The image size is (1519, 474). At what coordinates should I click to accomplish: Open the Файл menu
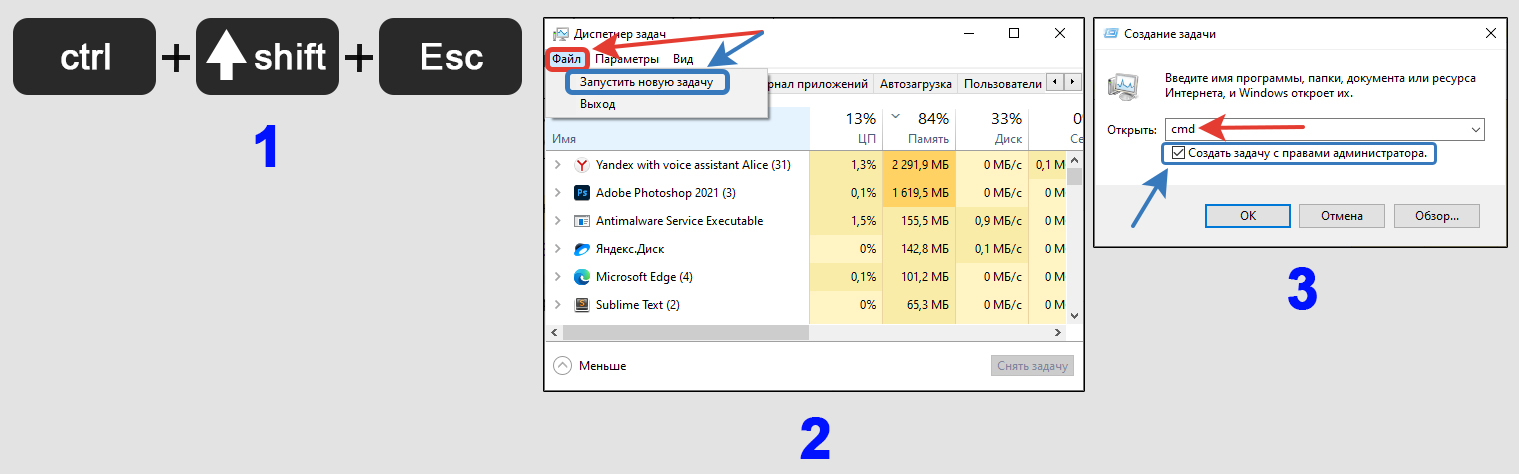point(566,59)
